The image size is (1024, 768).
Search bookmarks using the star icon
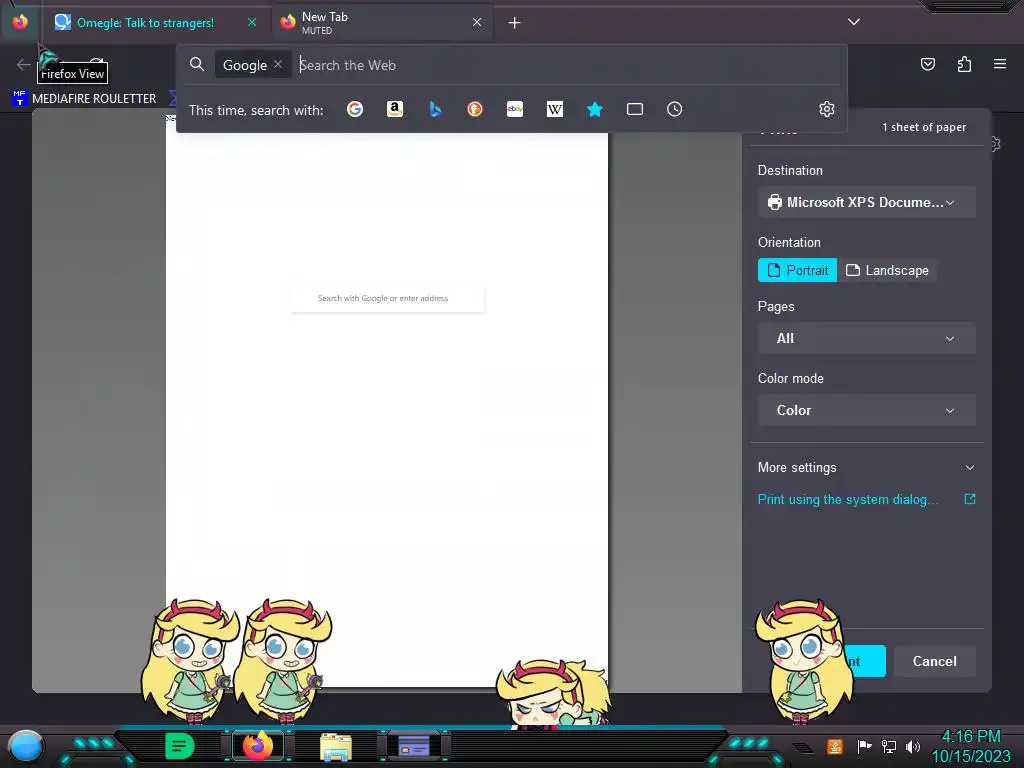[594, 109]
